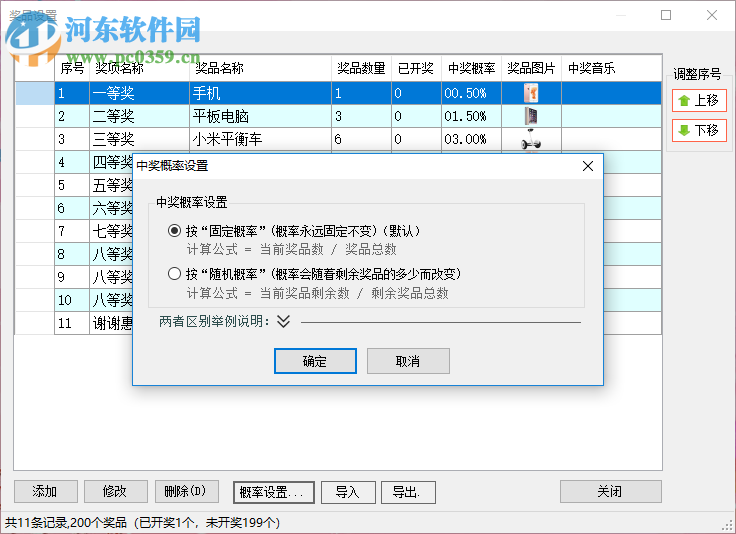This screenshot has height=534, width=736.
Task: Click the 平板电脑 prize name cell
Action: 261,116
